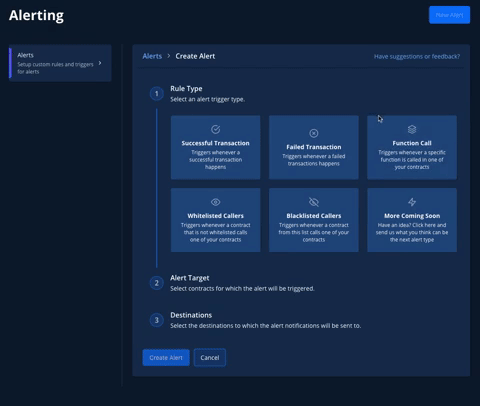Screen dimensions: 480x406
Task: Open the 'Have suggestions or feedback?' link
Action: (x=417, y=57)
